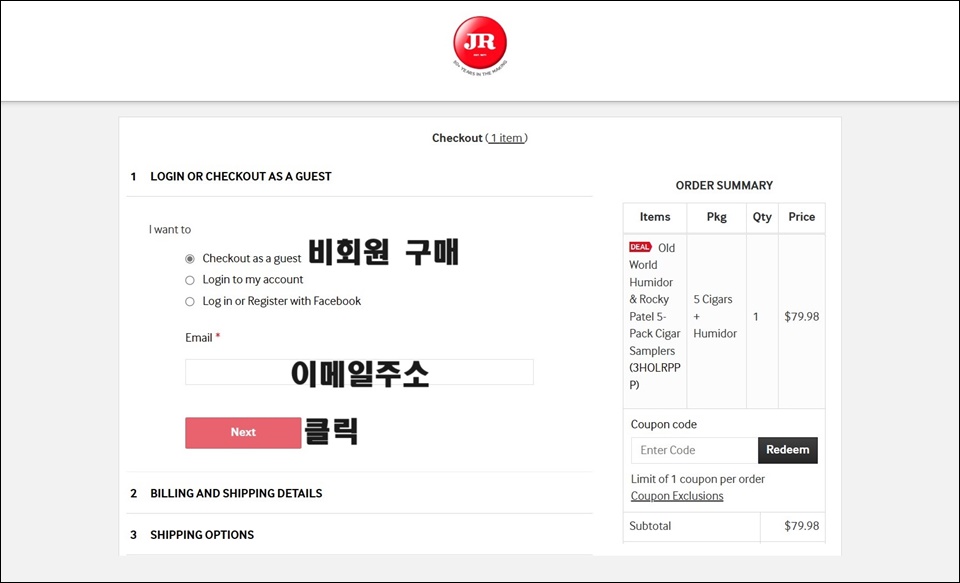Click the Old World Humidor item name

[x=654, y=316]
